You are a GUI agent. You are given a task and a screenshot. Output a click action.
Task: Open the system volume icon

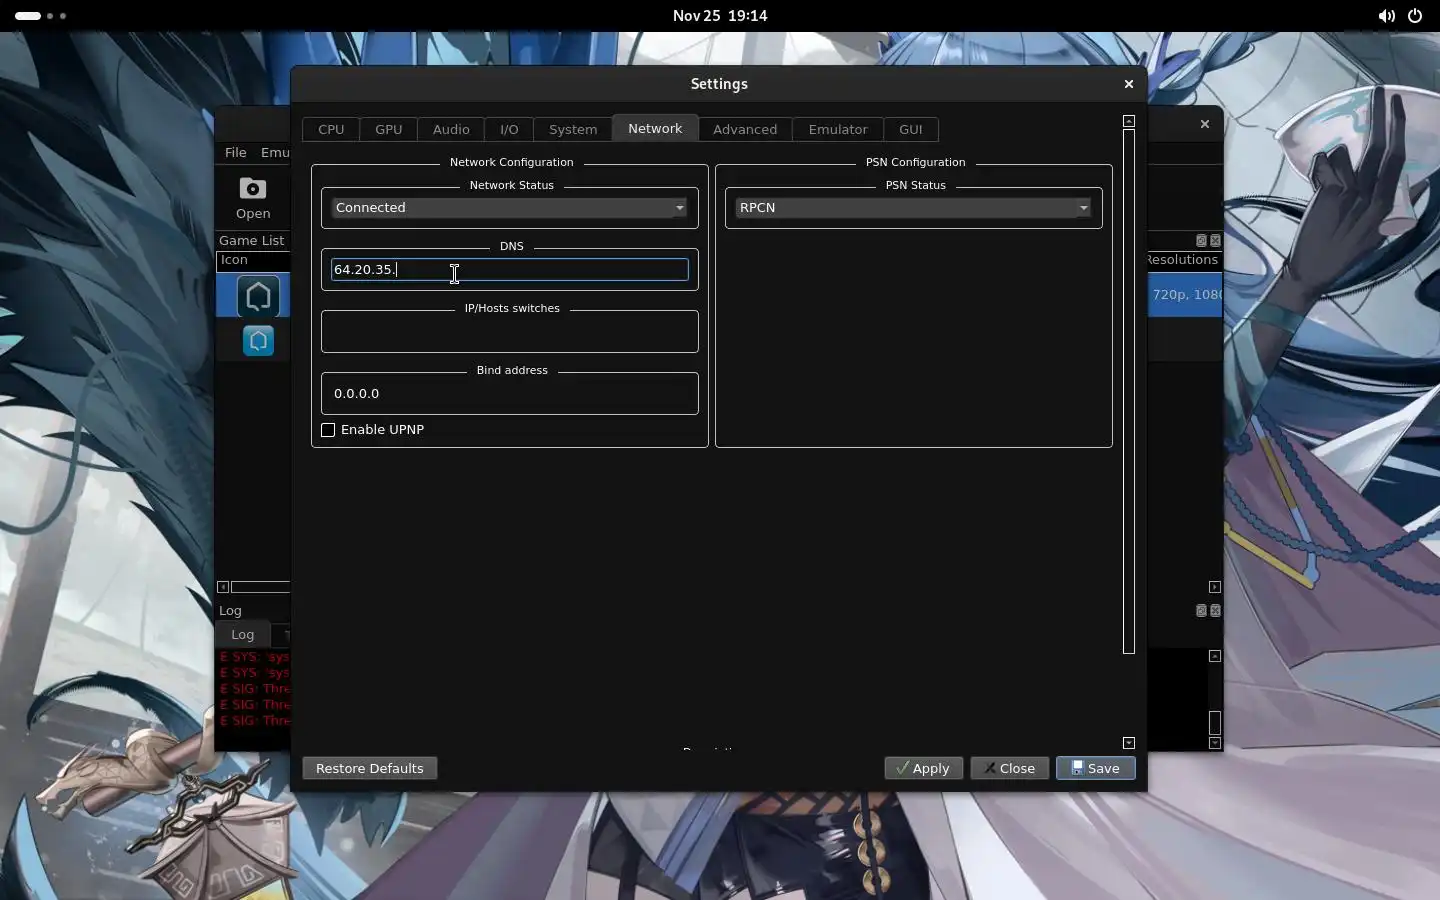pyautogui.click(x=1386, y=16)
